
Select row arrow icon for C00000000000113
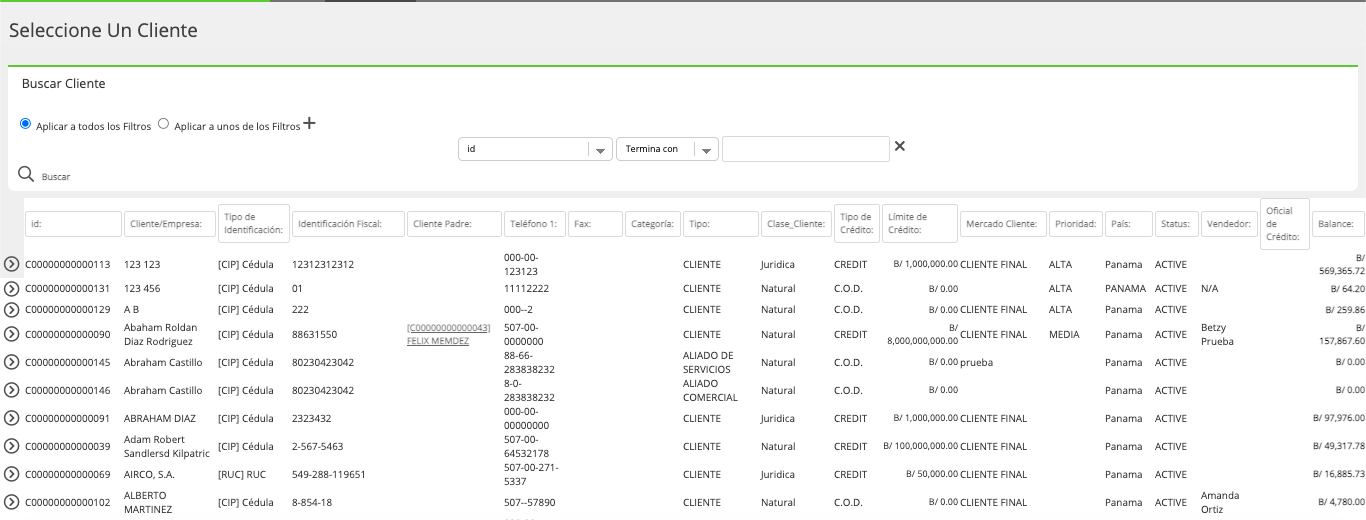tap(12, 264)
